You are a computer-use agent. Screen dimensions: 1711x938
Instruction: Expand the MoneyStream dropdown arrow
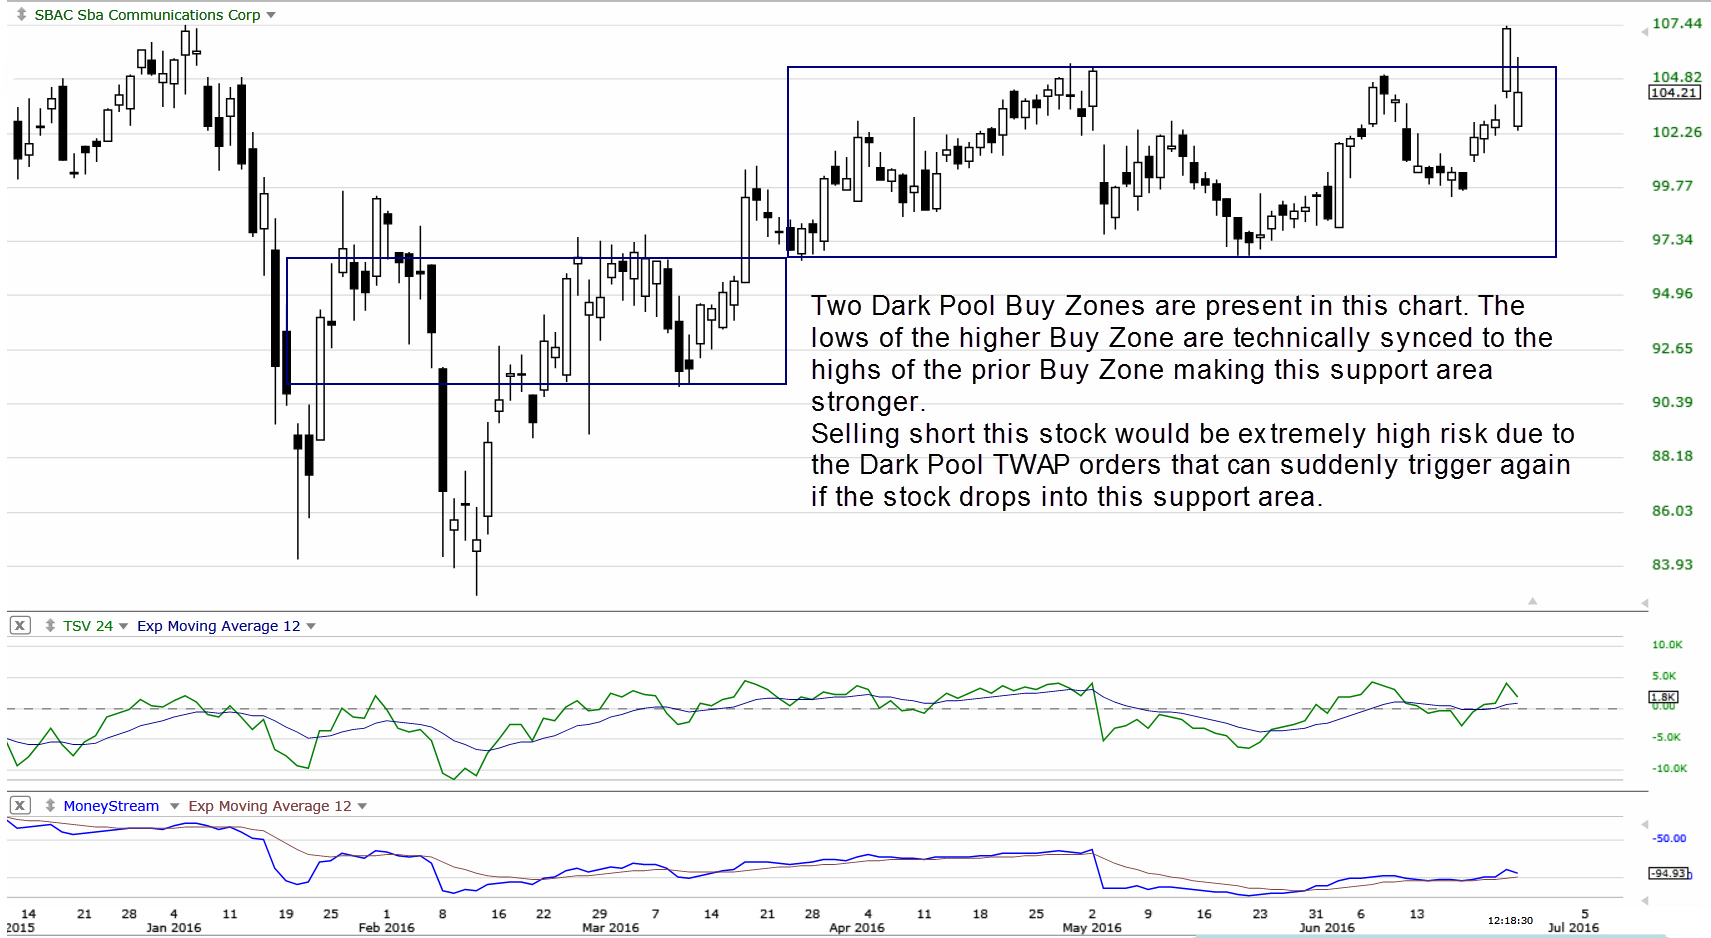174,806
